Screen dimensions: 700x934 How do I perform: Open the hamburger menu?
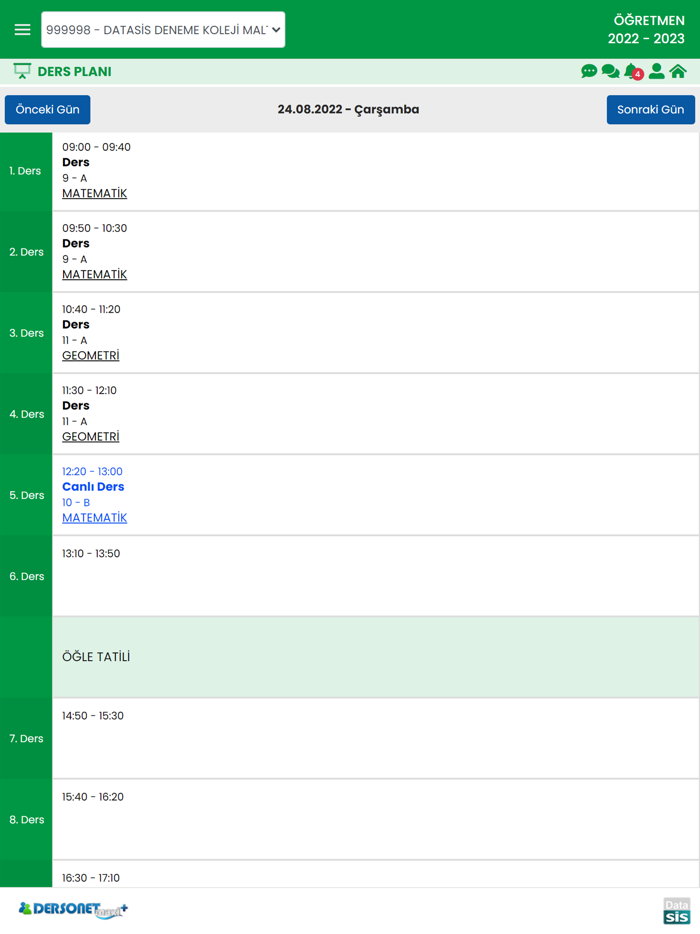(23, 29)
